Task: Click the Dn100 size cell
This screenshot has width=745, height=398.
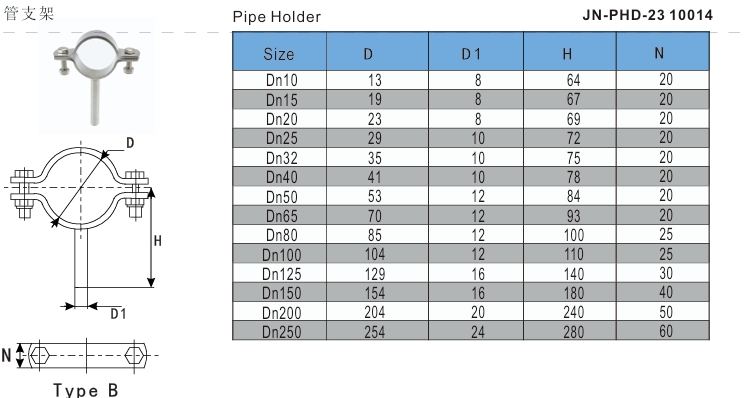Action: coord(279,254)
